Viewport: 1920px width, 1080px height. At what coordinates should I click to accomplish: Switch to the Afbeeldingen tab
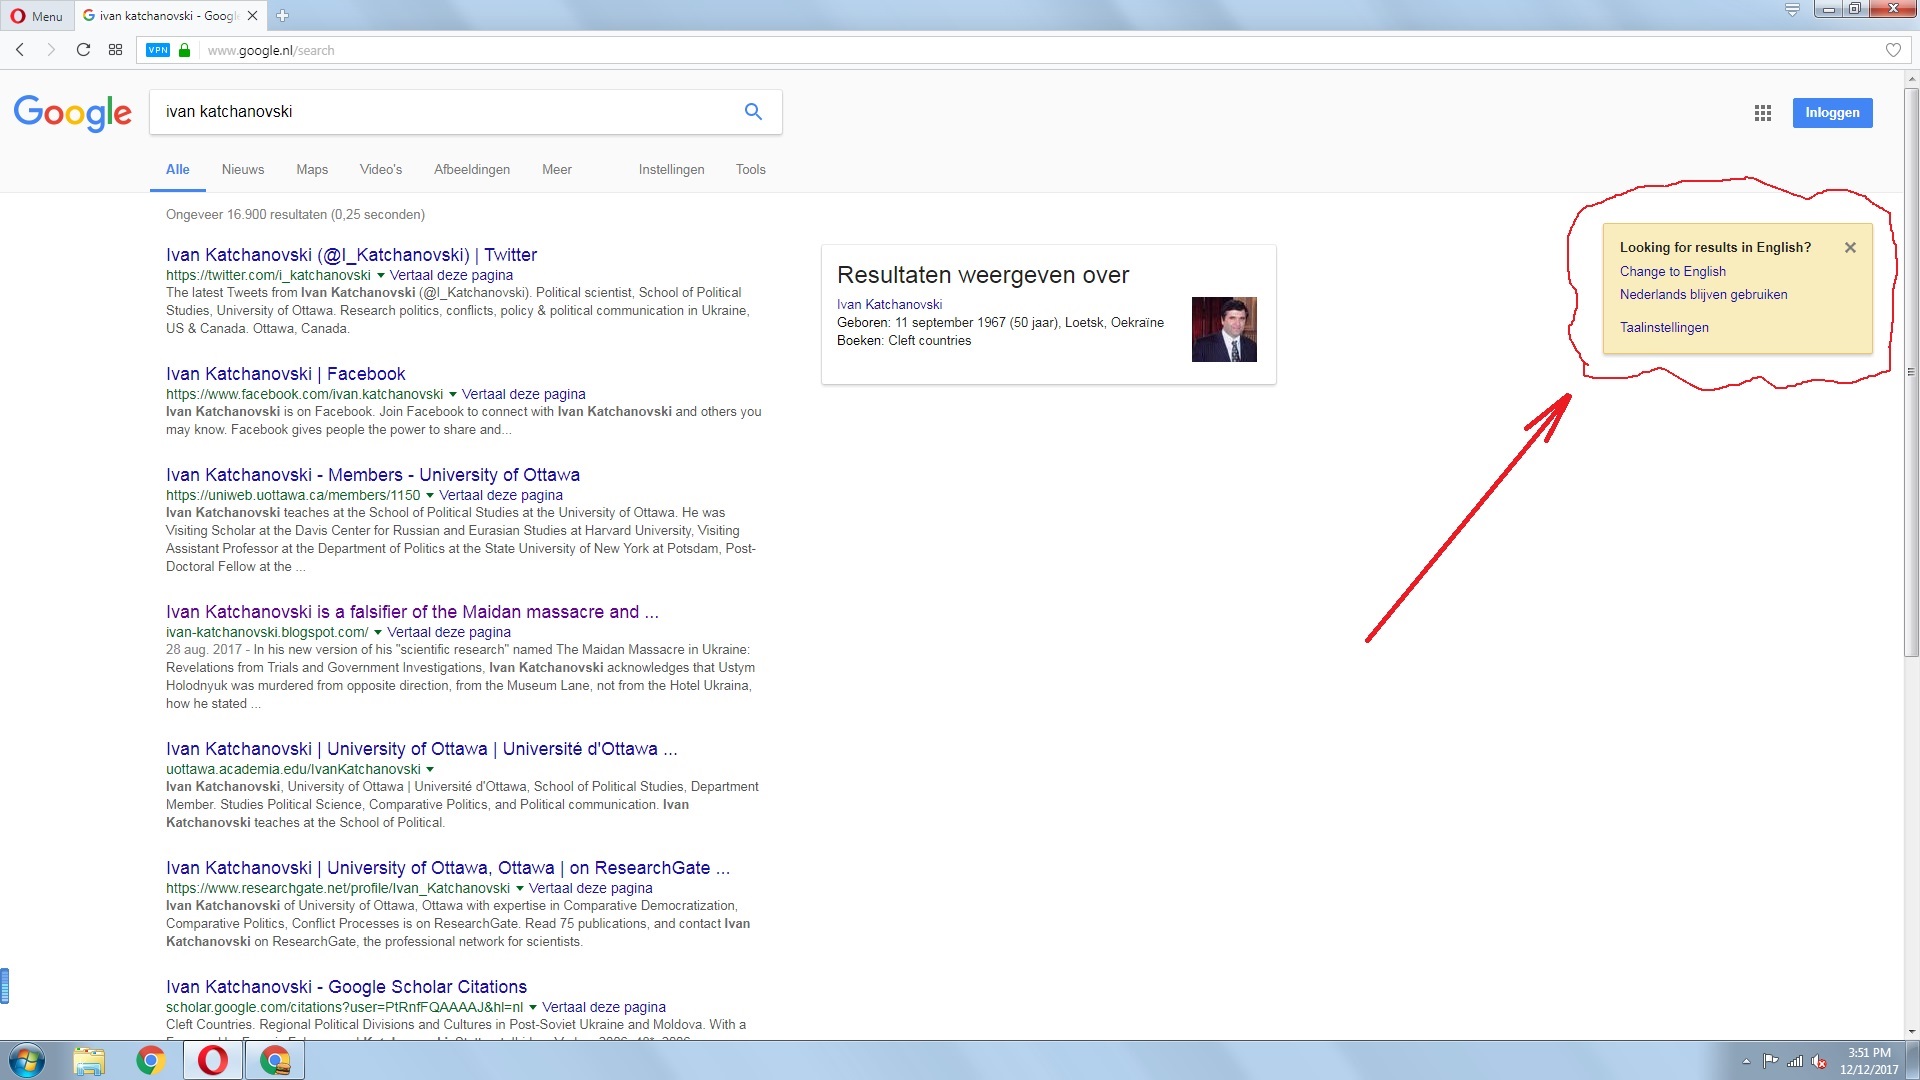click(472, 170)
